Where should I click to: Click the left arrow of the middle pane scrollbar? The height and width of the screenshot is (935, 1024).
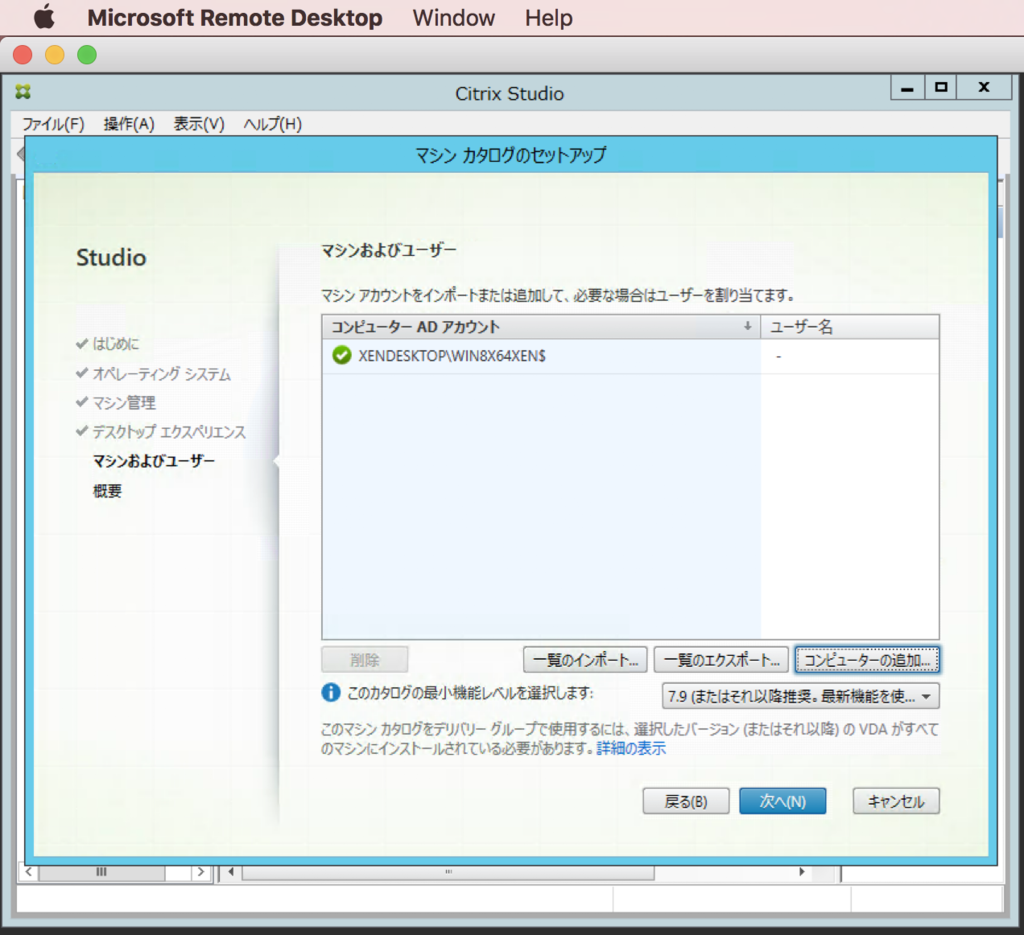click(x=231, y=872)
